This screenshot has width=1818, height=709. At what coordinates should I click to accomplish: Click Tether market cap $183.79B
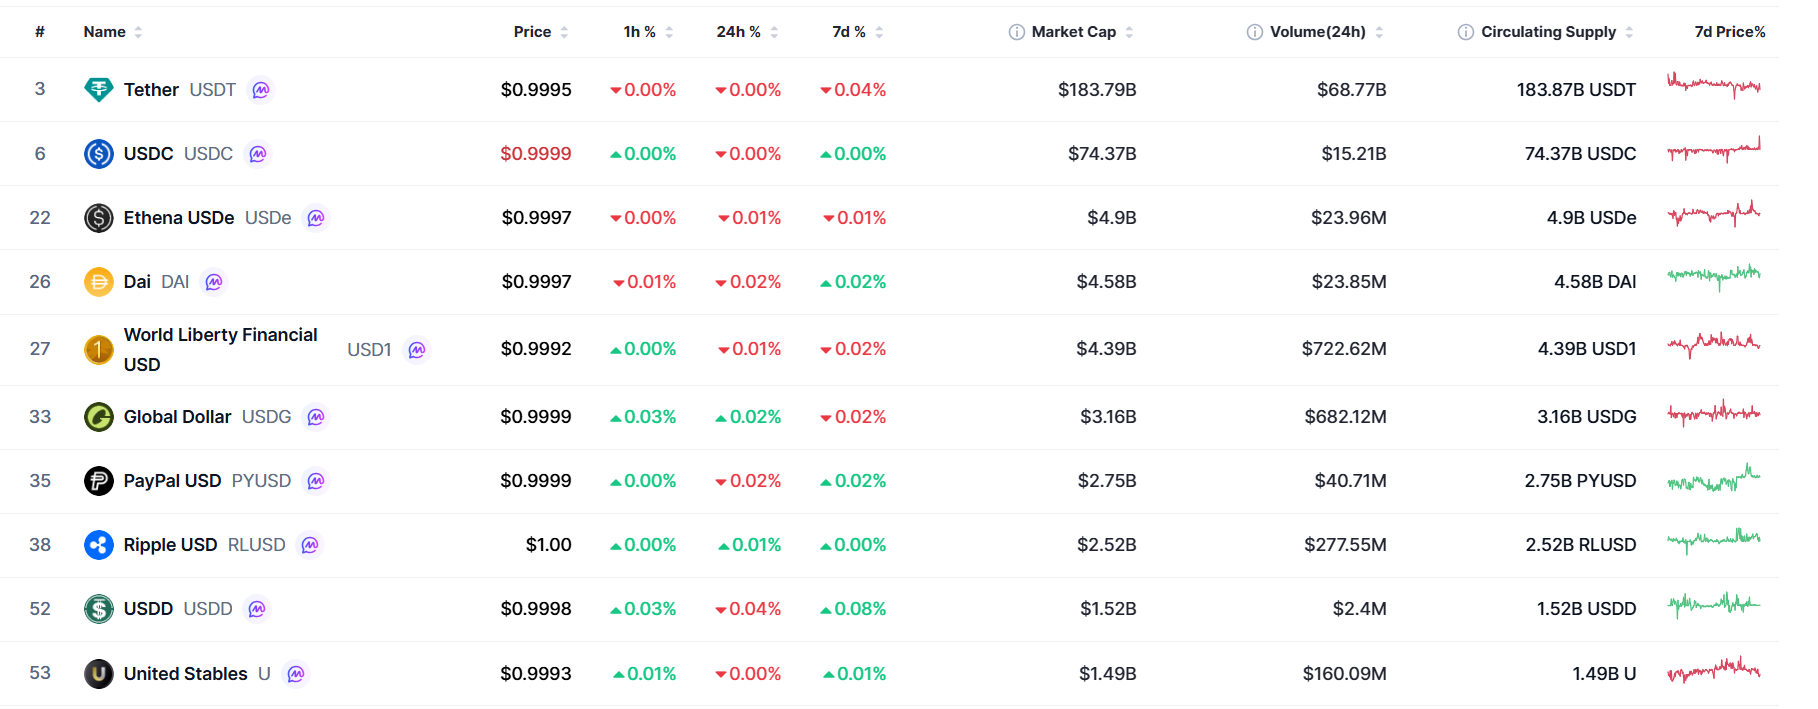1097,90
